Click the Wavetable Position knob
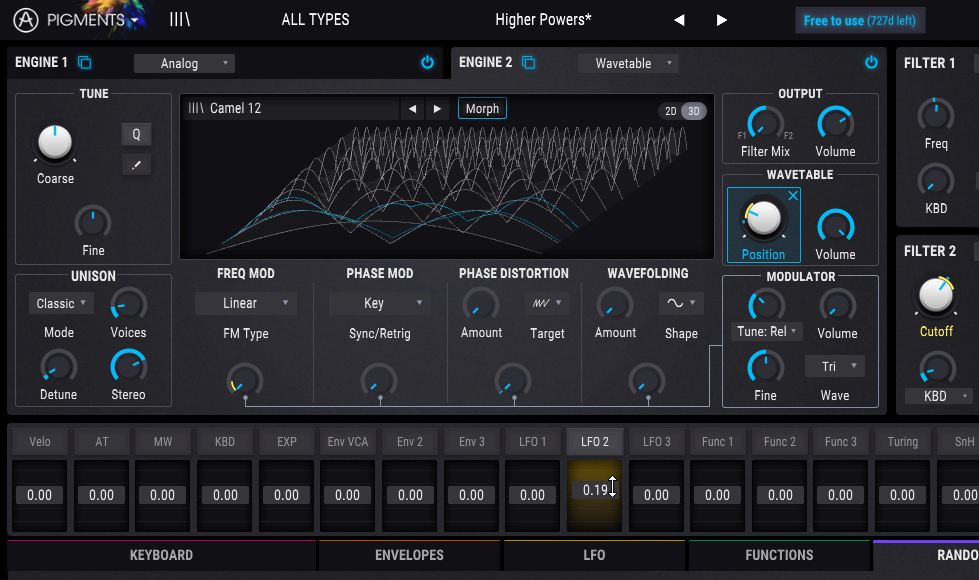The height and width of the screenshot is (580, 979). point(763,219)
